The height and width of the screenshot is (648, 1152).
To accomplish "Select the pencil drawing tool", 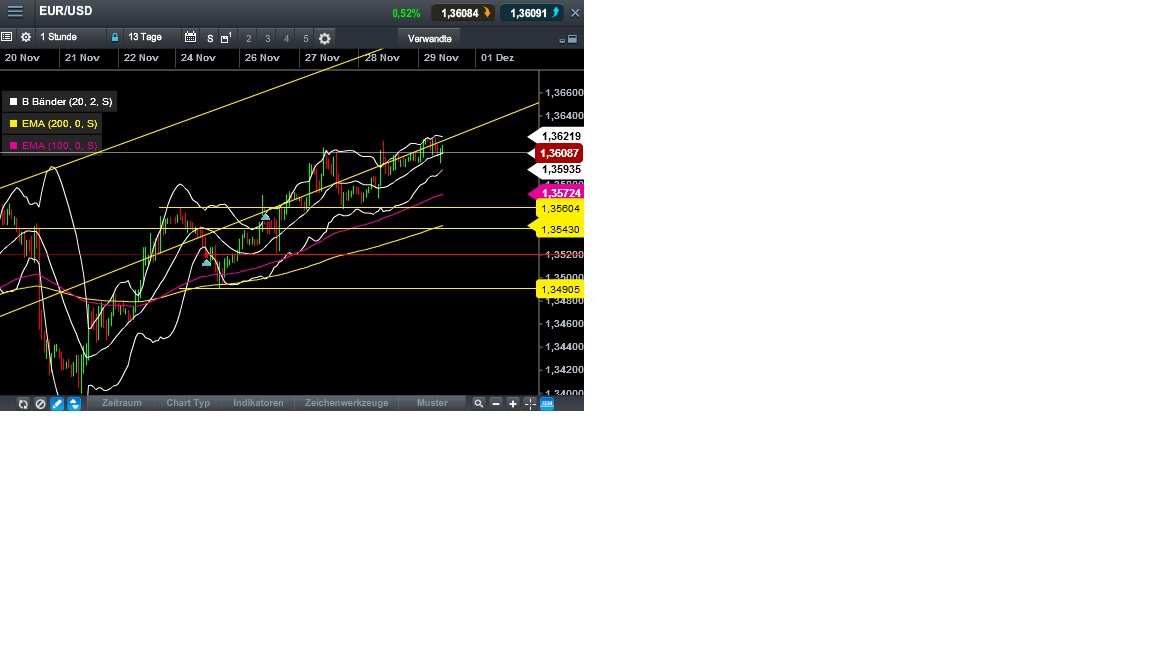I will point(56,403).
